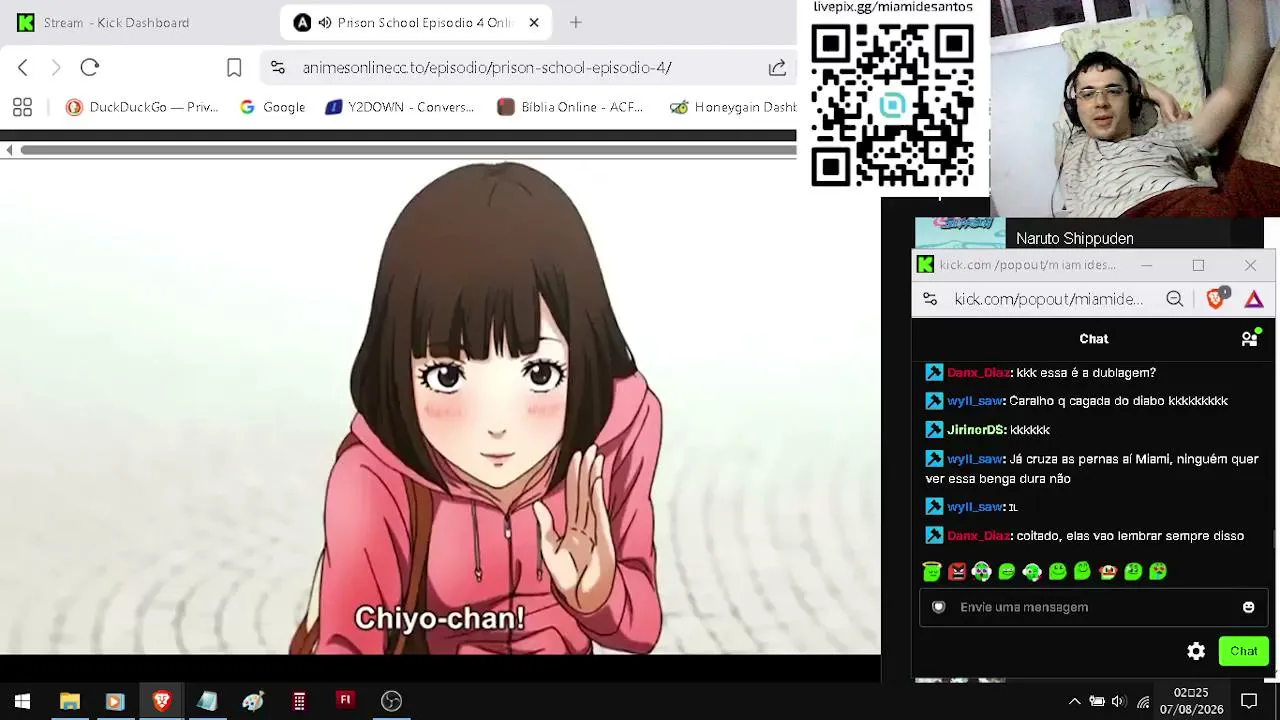Click the horizontal scrollbar left arrow
This screenshot has width=1280, height=720.
coord(9,150)
